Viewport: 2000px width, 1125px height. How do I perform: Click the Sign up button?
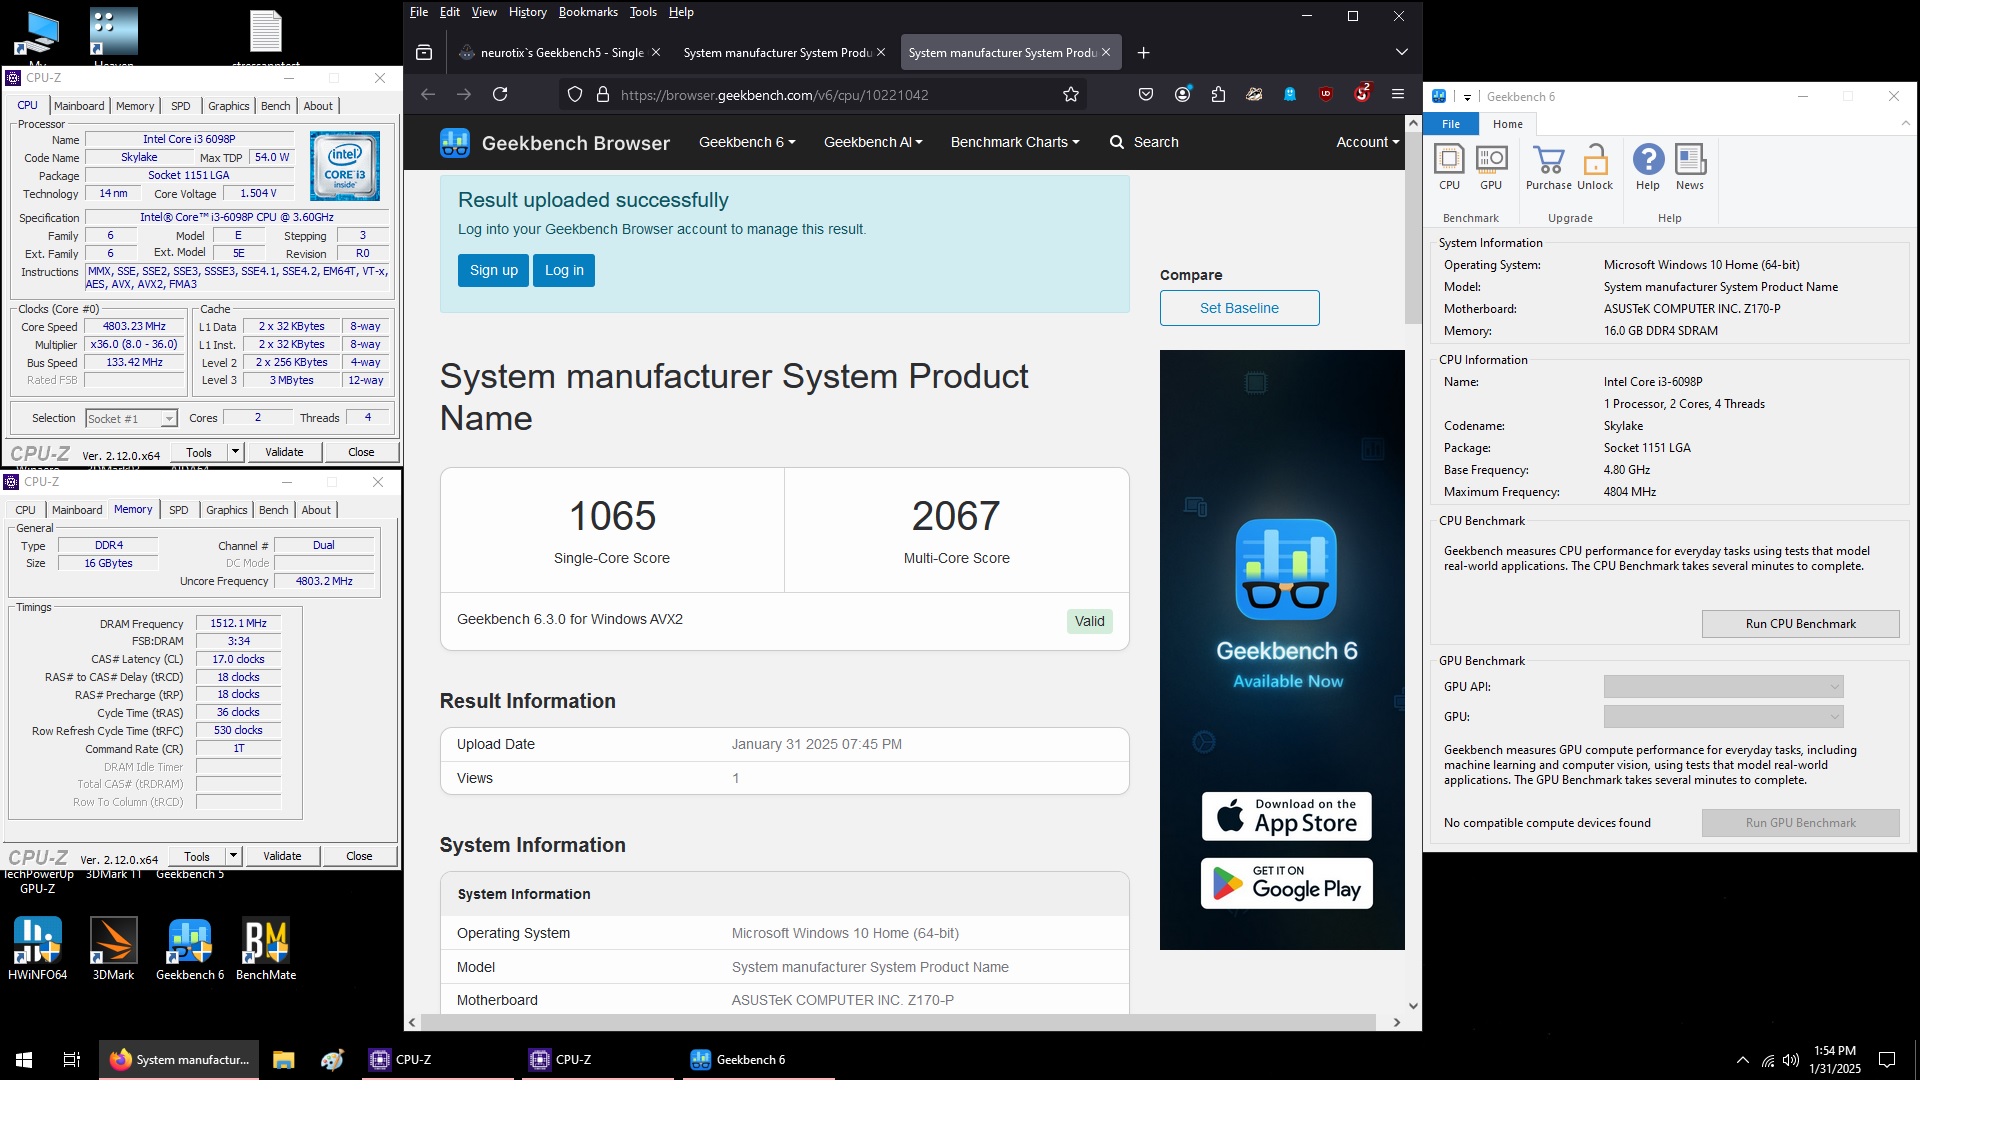(494, 270)
